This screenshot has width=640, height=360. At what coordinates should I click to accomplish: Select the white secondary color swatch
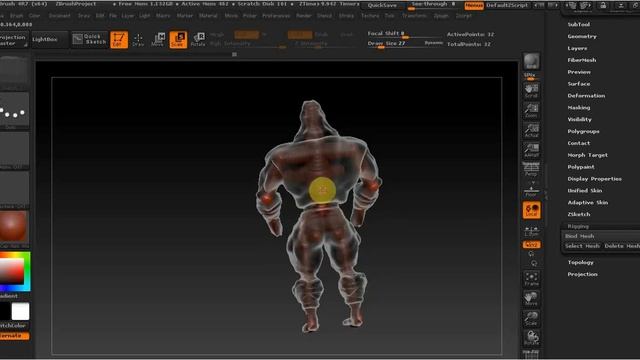tap(20, 311)
